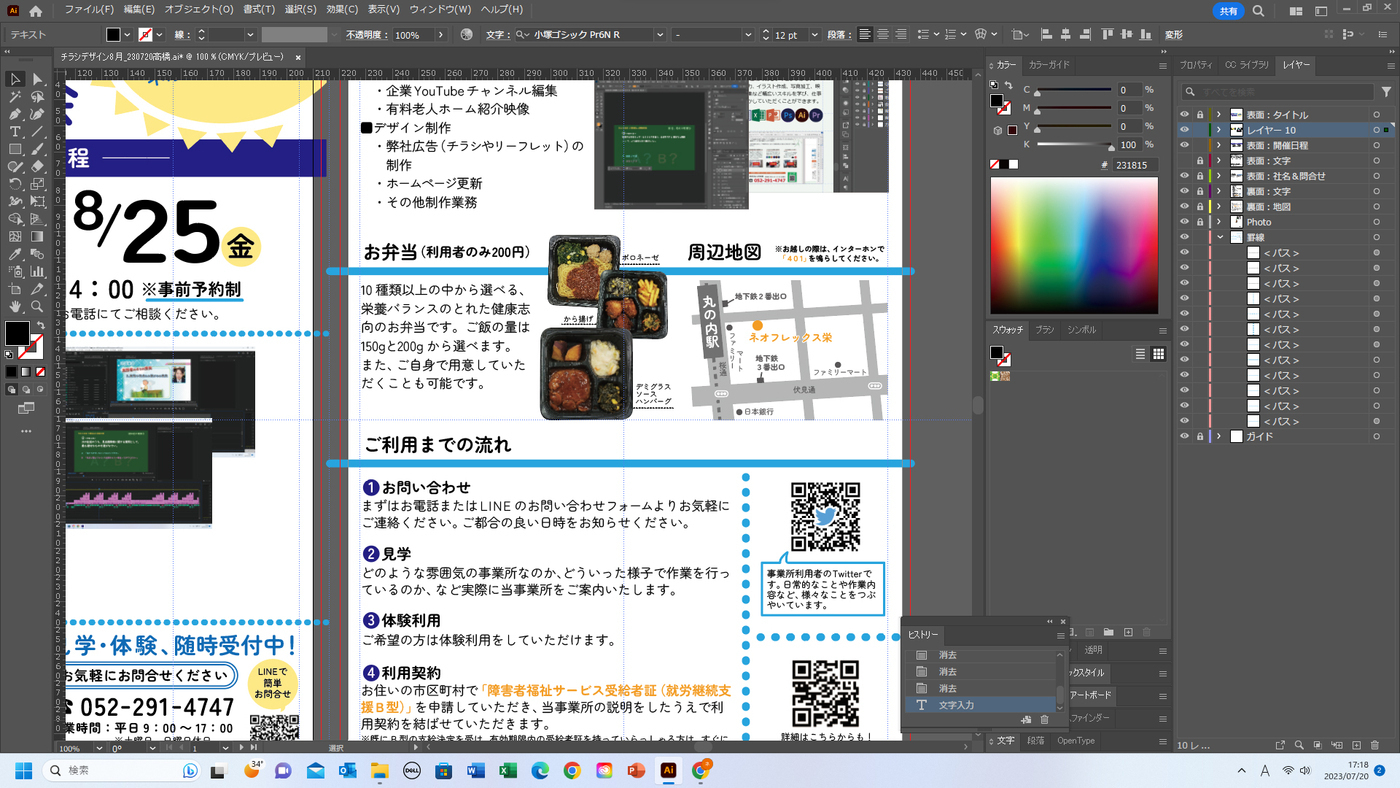Open the ファイル(F) menu
1400x788 pixels.
pos(89,10)
